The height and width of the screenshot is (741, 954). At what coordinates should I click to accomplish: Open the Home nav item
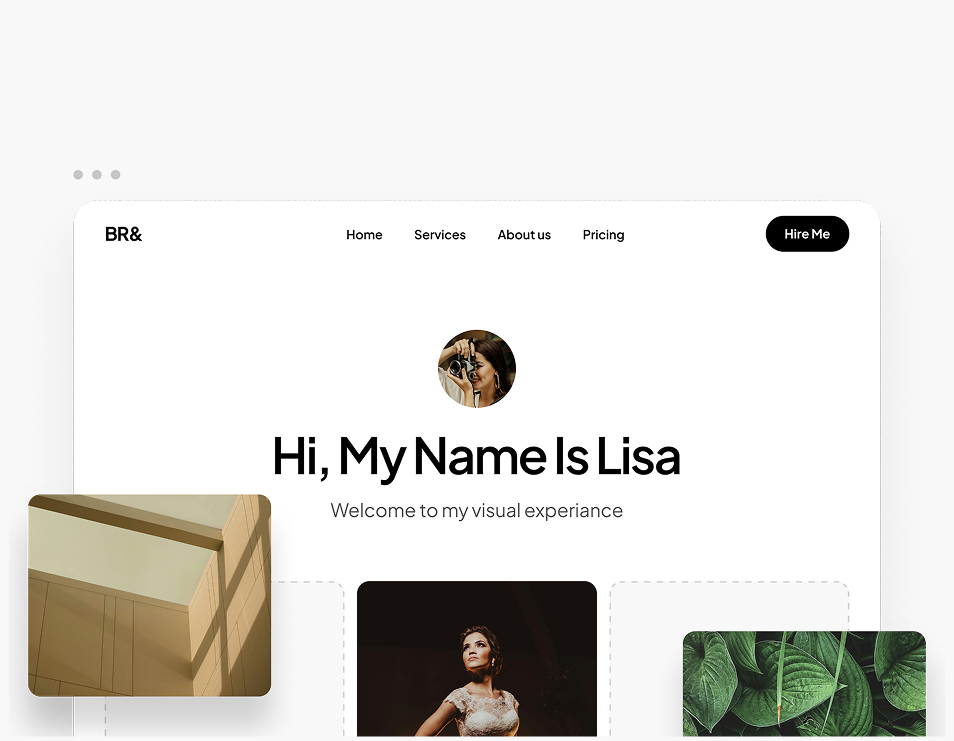[x=364, y=235]
